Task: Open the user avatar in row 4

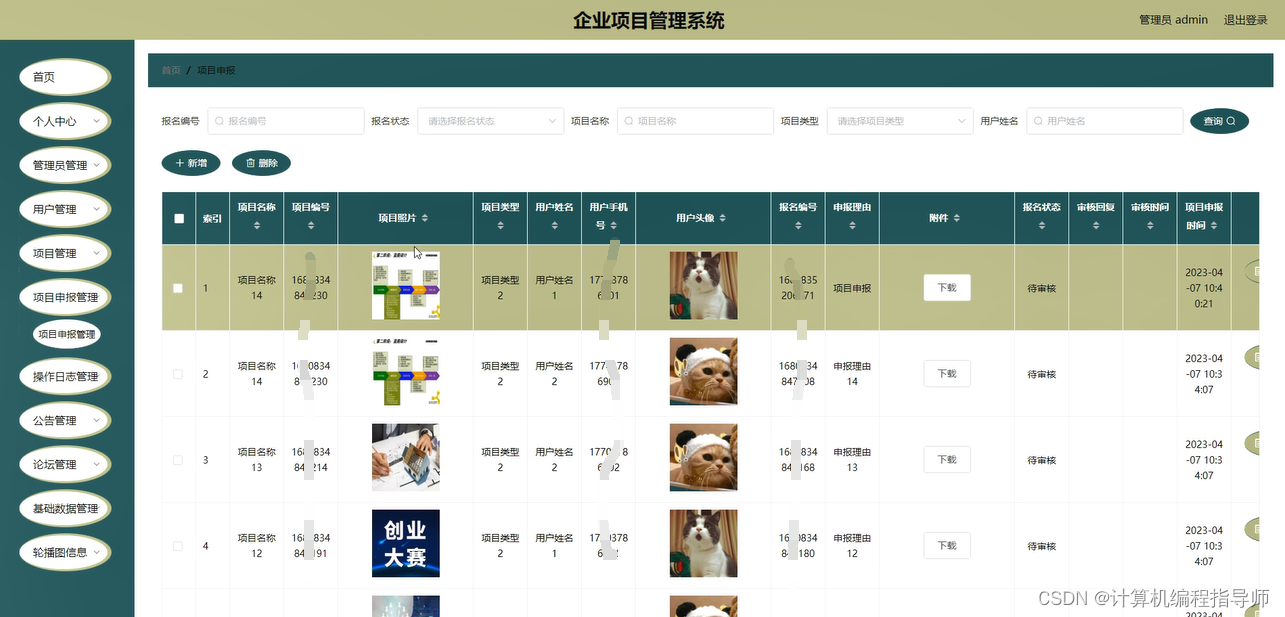Action: (x=704, y=544)
